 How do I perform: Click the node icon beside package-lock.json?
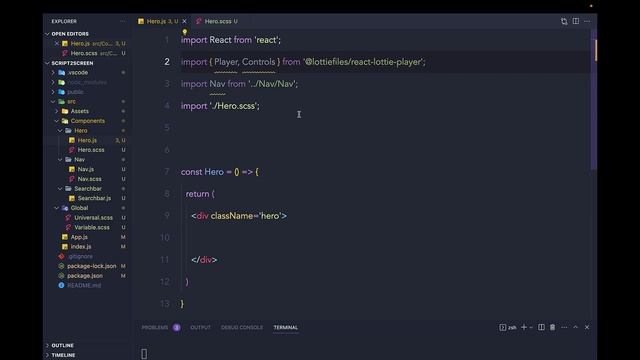pos(61,266)
